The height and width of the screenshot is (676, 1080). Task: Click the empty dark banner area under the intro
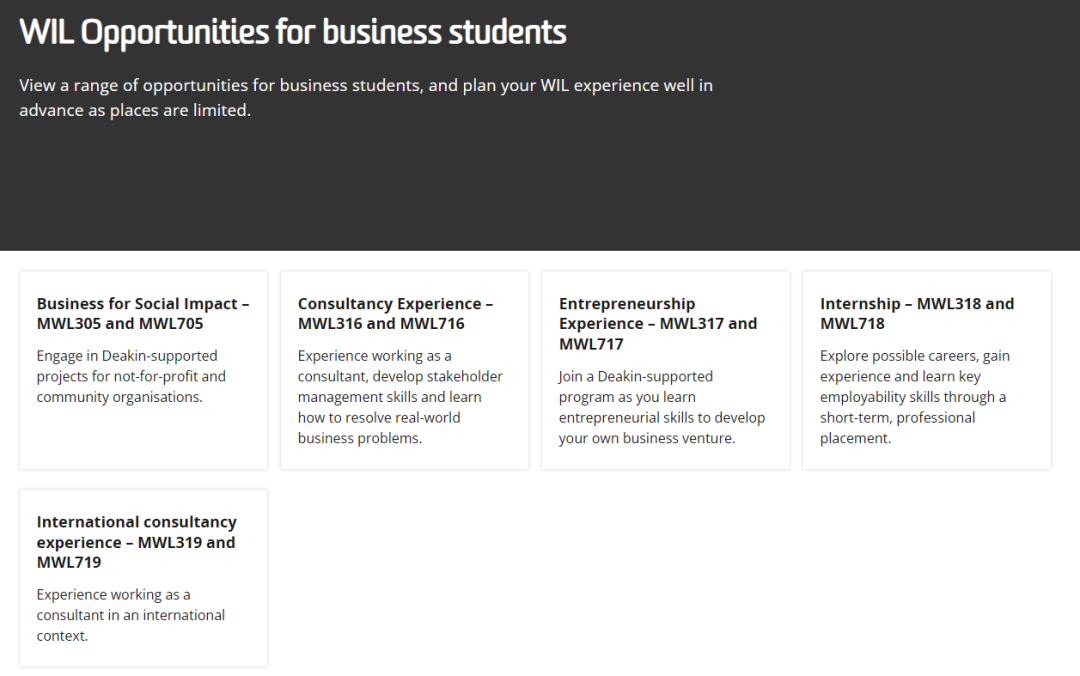click(x=540, y=190)
